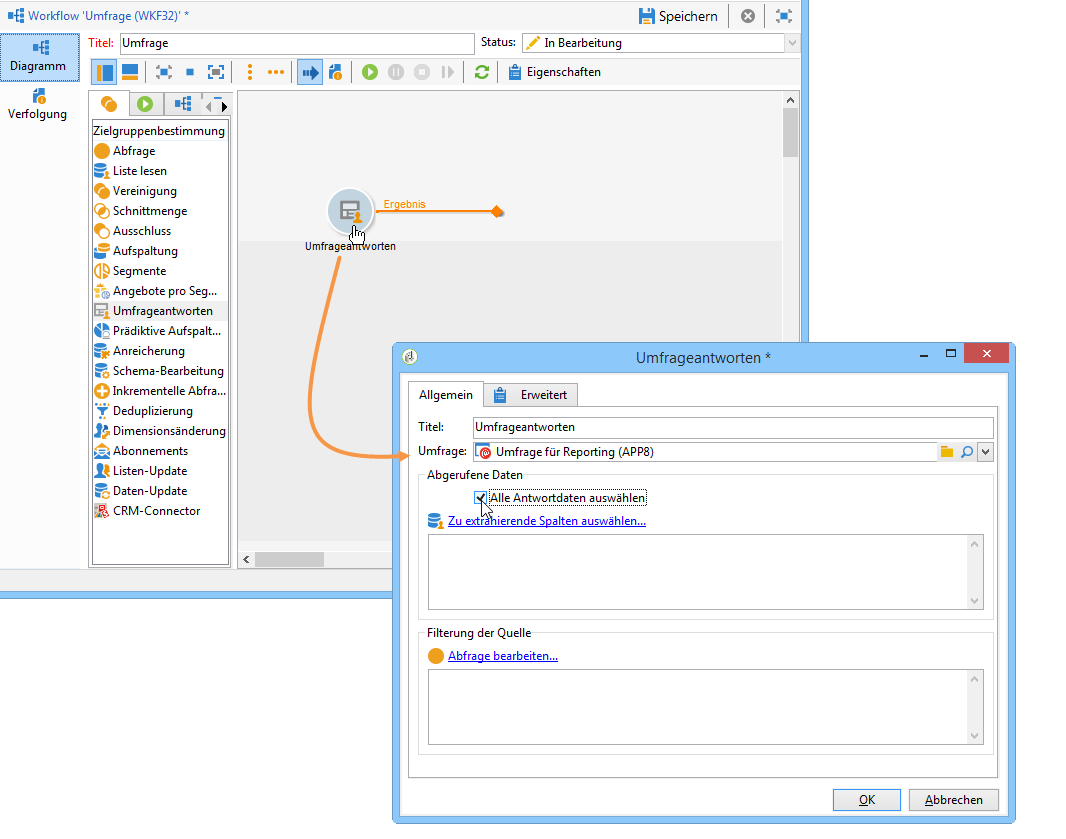1066x839 pixels.
Task: Confirm the dialog with OK
Action: pyautogui.click(x=867, y=800)
